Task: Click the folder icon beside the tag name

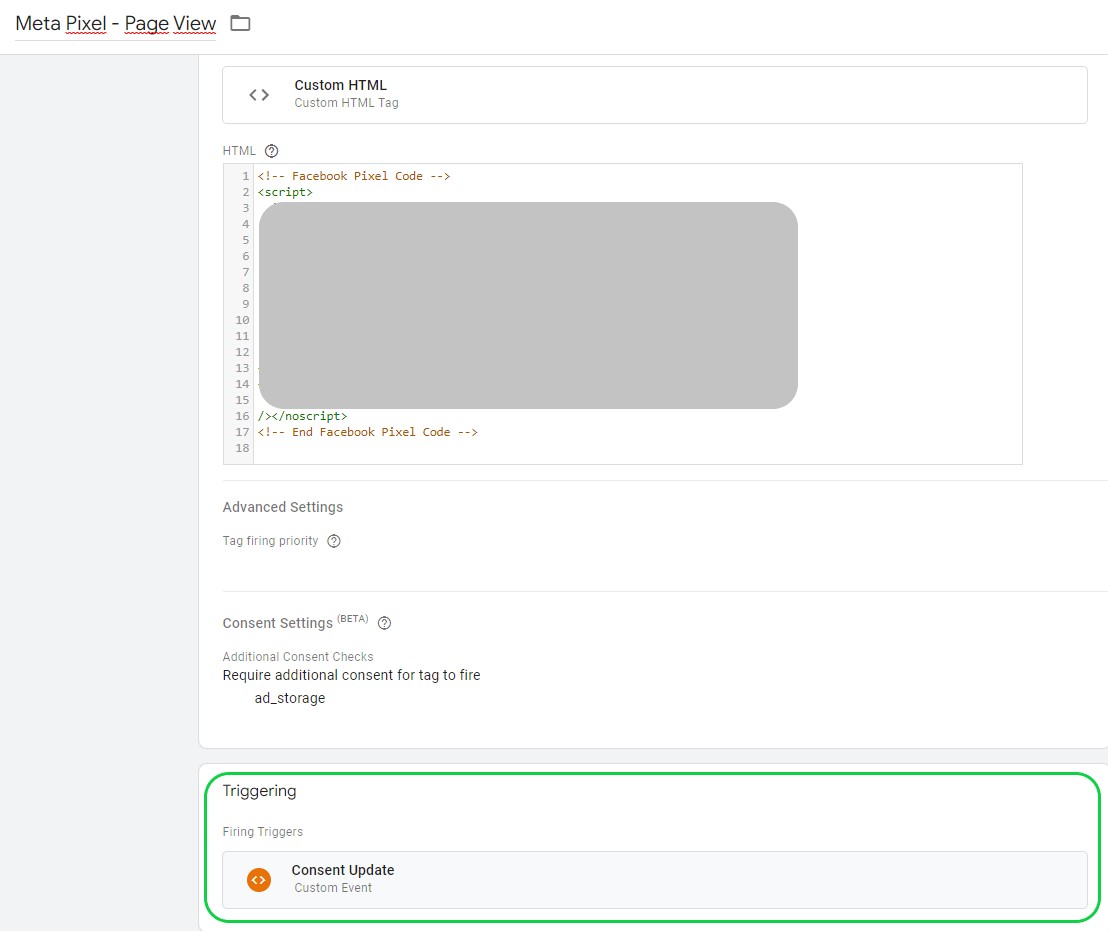Action: (240, 23)
